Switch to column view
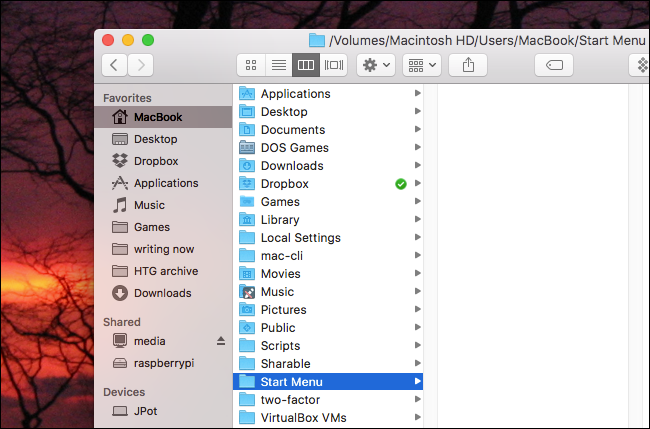This screenshot has height=429, width=650. point(306,65)
